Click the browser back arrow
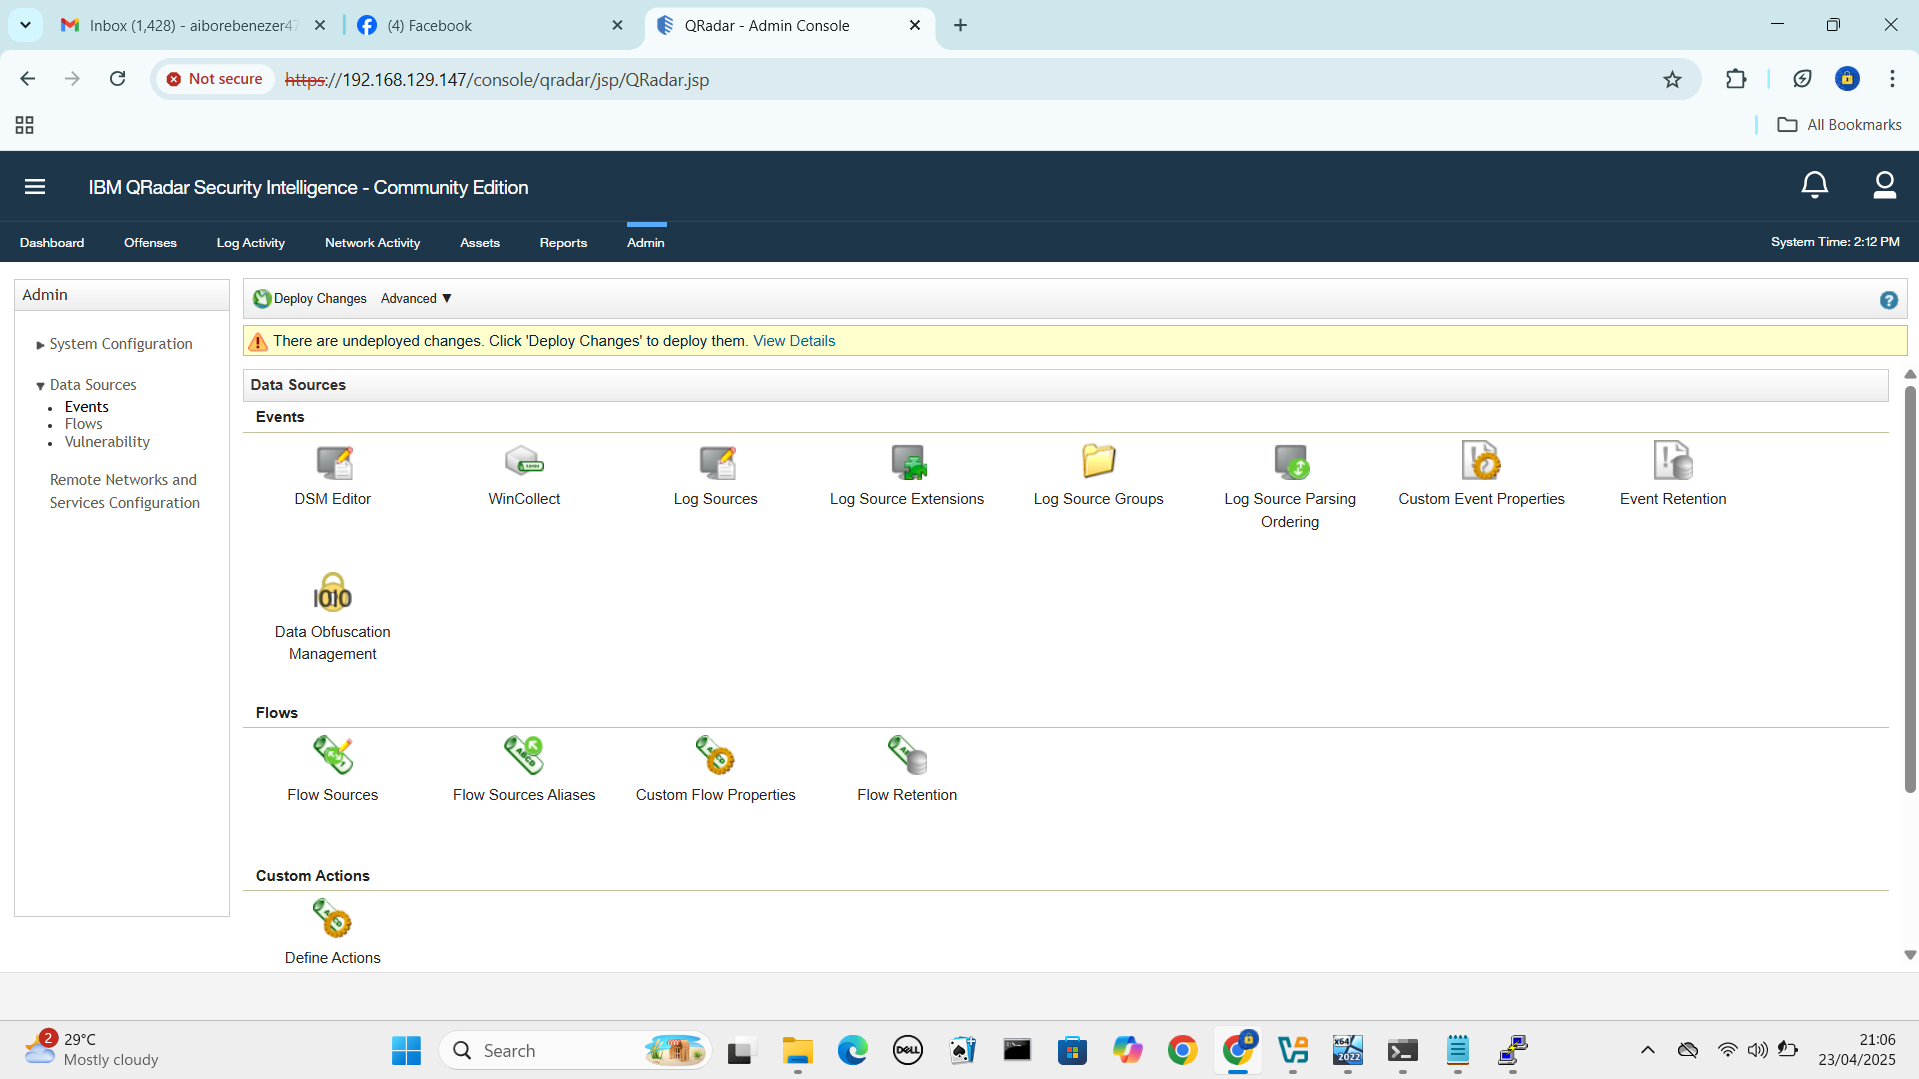The height and width of the screenshot is (1079, 1919). coord(28,79)
